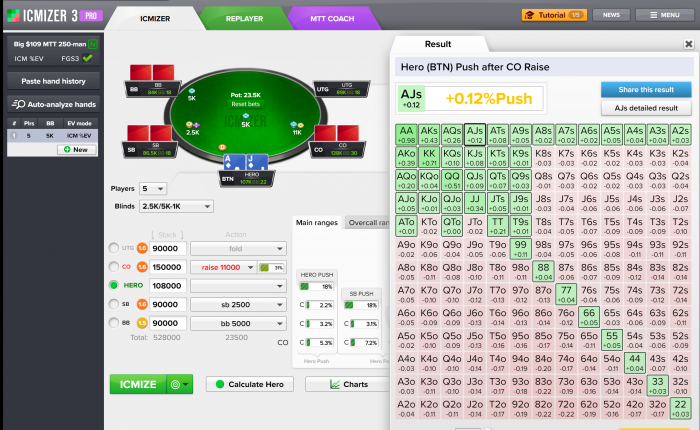The height and width of the screenshot is (430, 700).
Task: Select the Main ranges tab
Action: (317, 222)
